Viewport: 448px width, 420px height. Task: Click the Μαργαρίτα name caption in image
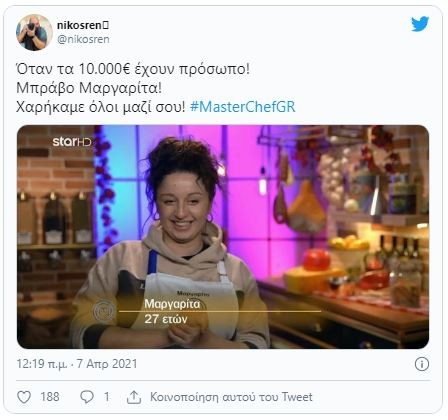(172, 304)
